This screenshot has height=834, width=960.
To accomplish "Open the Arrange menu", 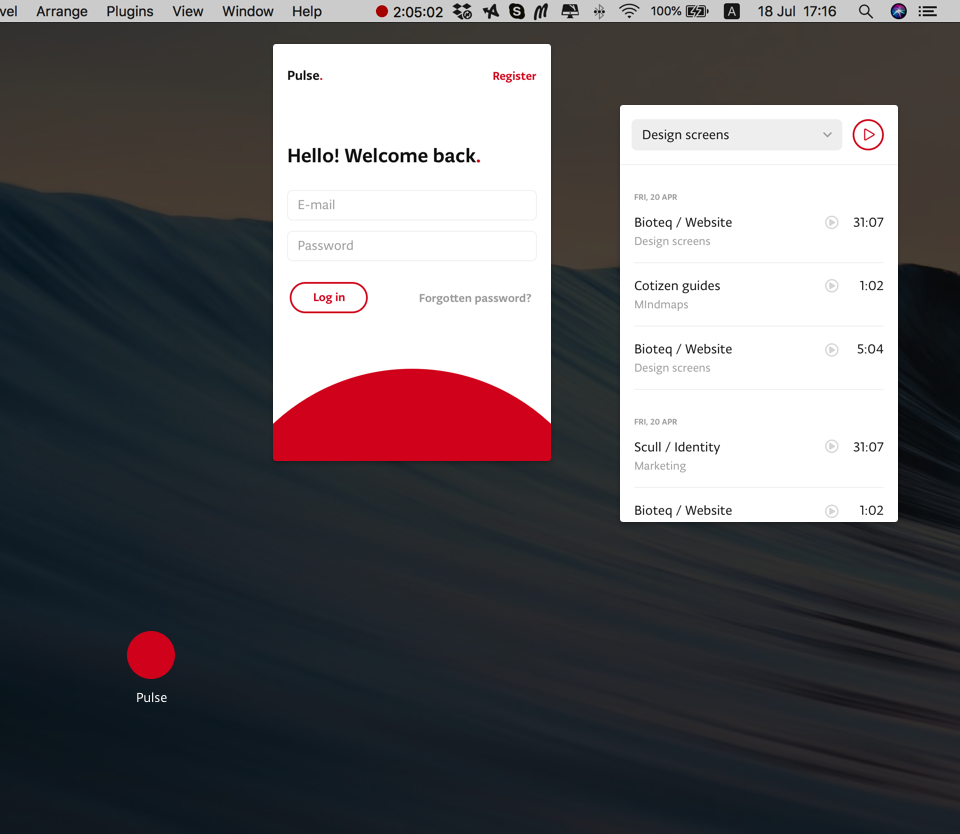I will point(62,11).
